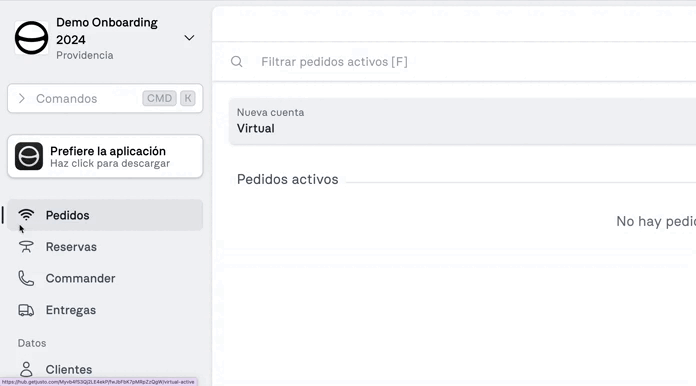
Task: Click the delivery truck Entregas icon
Action: click(26, 310)
